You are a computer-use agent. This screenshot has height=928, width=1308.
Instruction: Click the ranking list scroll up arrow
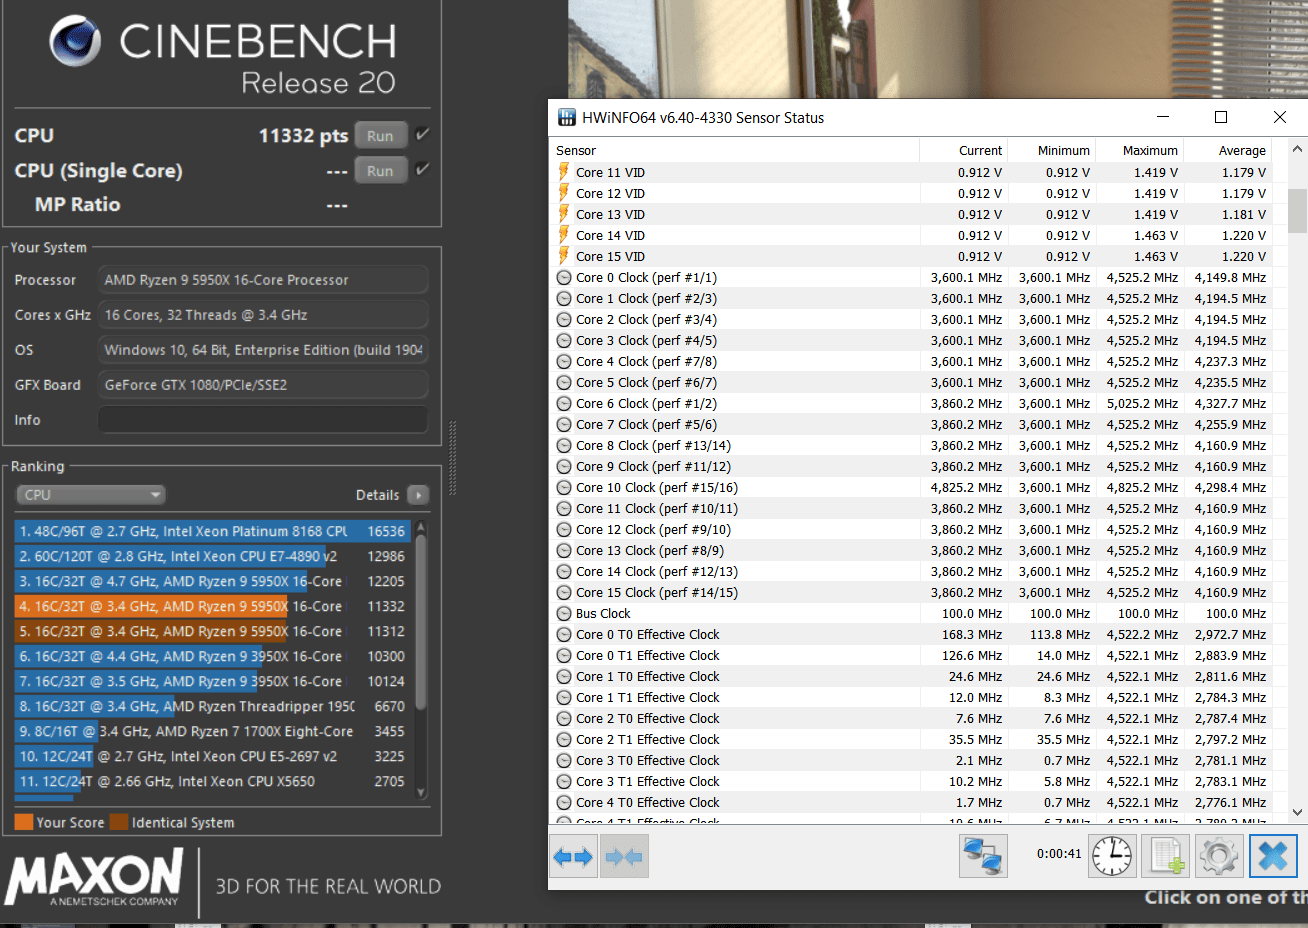tap(421, 526)
